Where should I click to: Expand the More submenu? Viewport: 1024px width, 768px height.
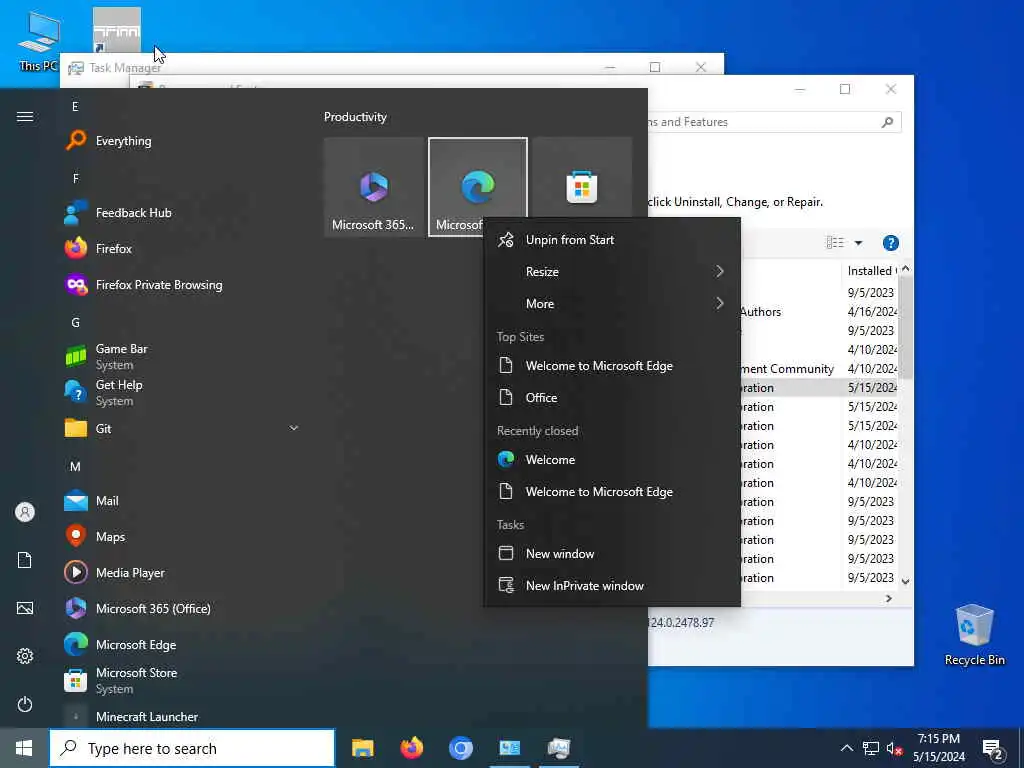pyautogui.click(x=612, y=304)
